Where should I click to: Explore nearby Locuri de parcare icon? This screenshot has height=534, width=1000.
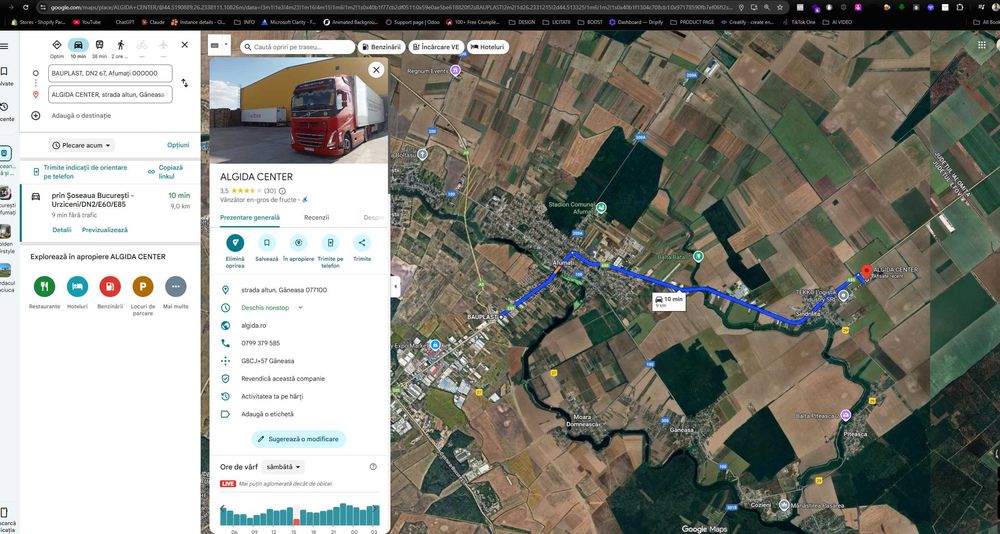pyautogui.click(x=143, y=286)
